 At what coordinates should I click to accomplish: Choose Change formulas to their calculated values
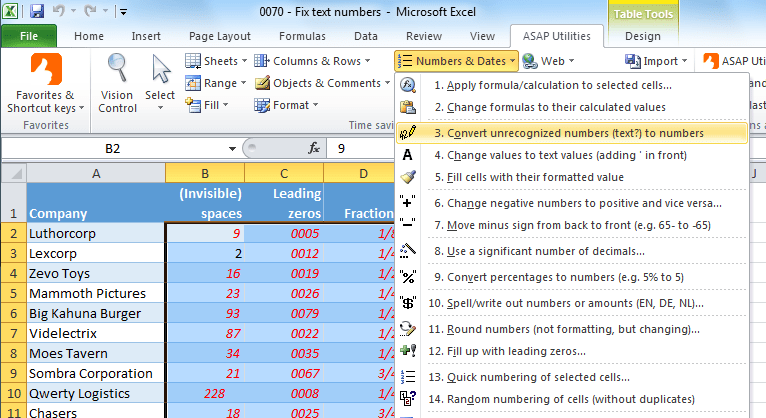tap(572, 107)
